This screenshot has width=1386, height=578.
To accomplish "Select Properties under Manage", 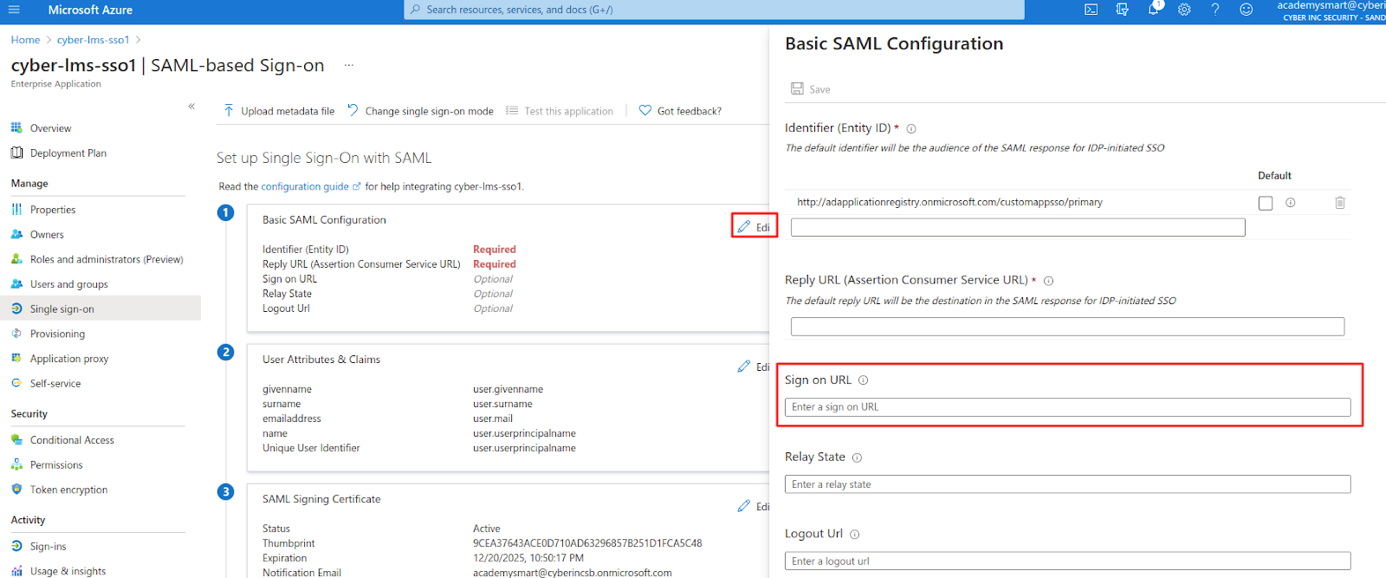I will pyautogui.click(x=52, y=210).
